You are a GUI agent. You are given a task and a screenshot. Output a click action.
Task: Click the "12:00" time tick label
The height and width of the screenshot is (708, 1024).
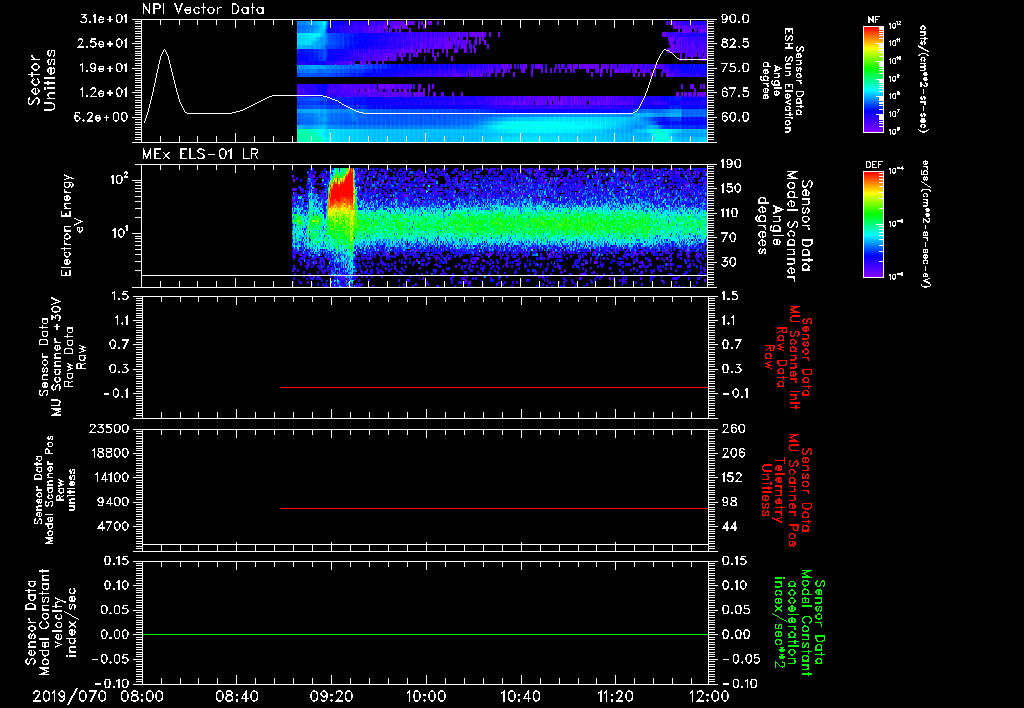click(709, 696)
